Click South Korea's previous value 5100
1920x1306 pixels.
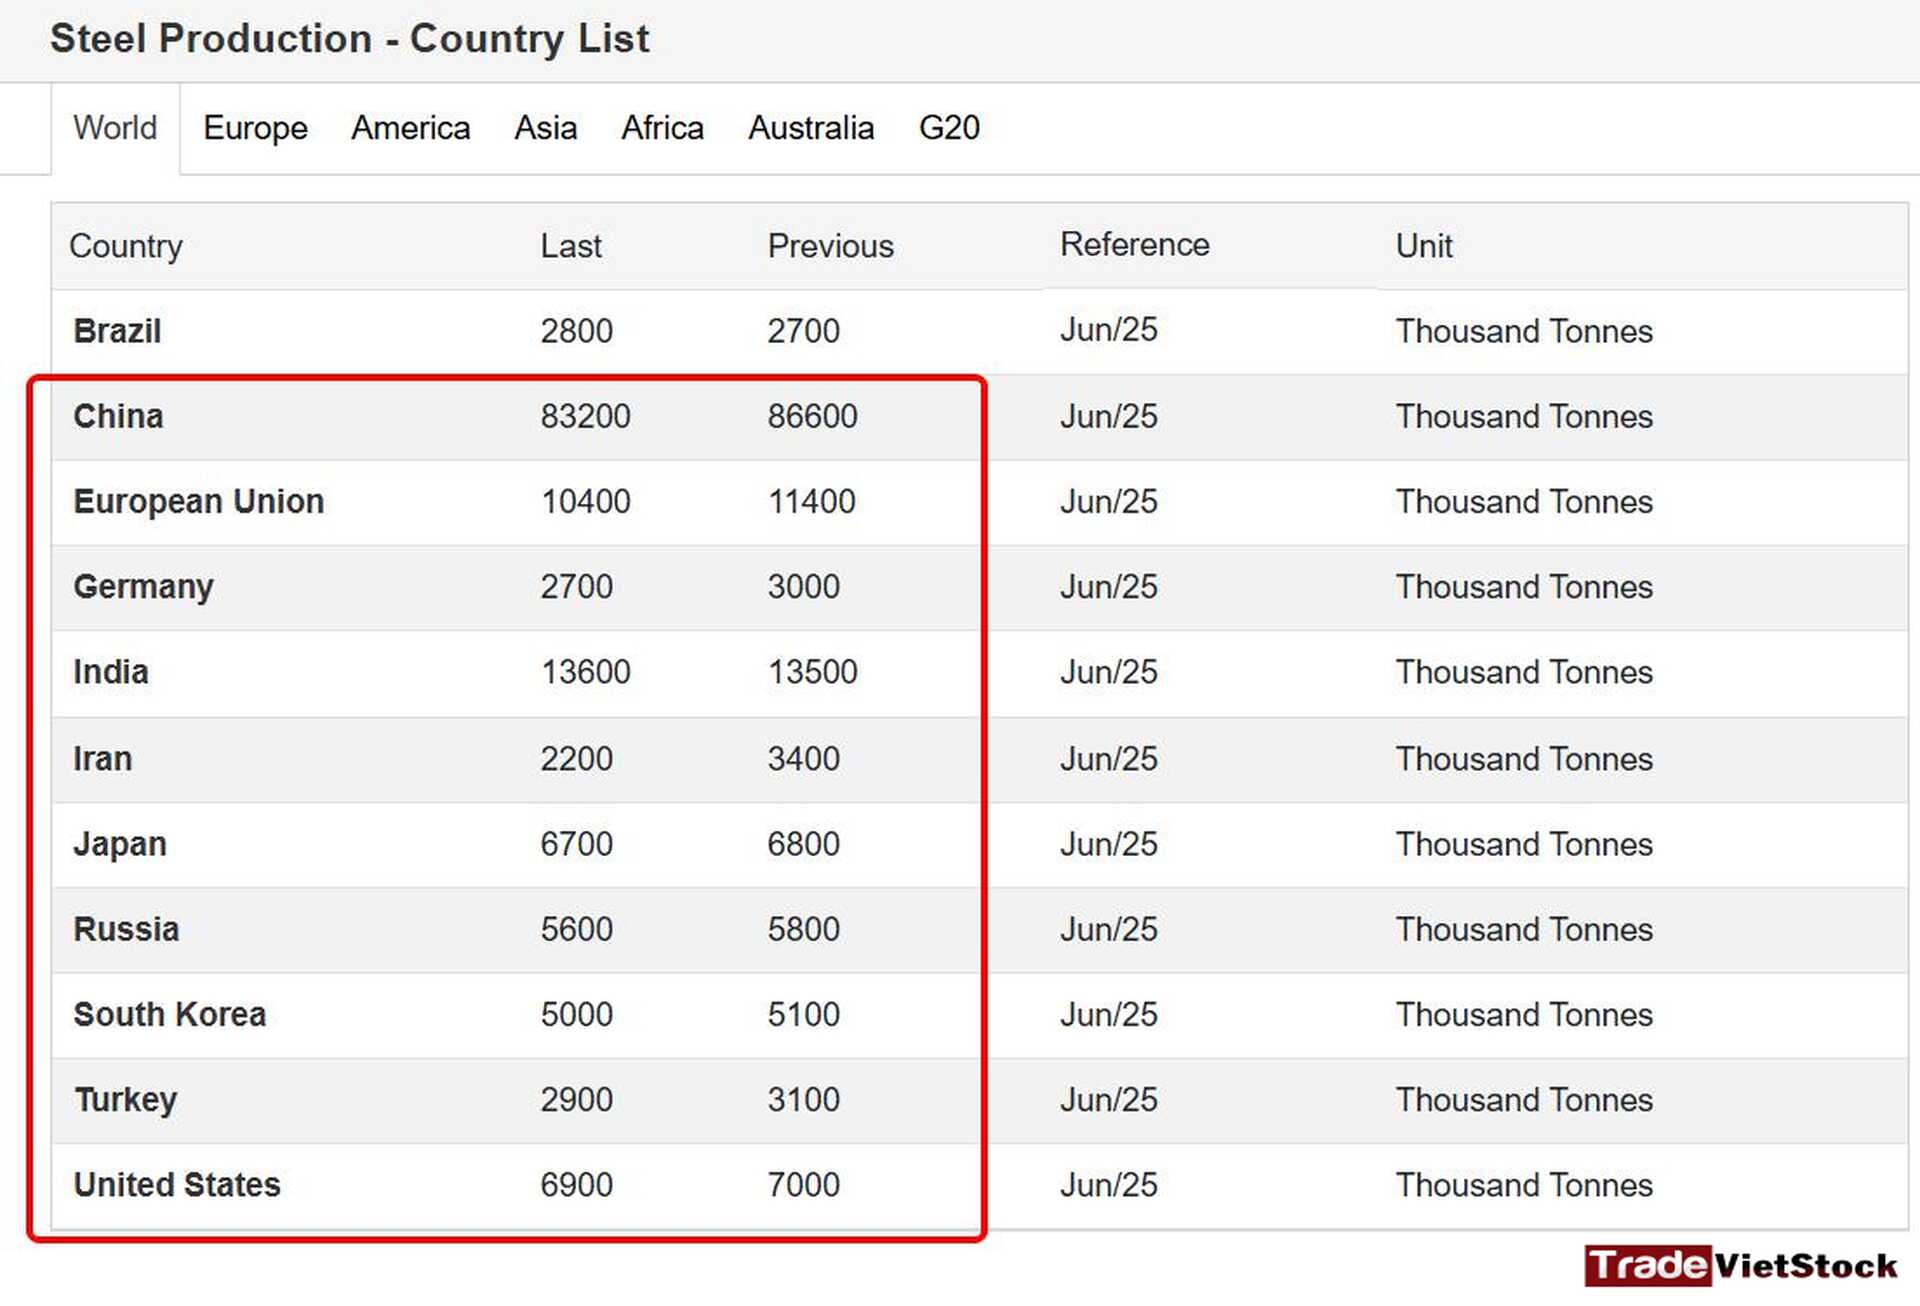[x=803, y=1014]
